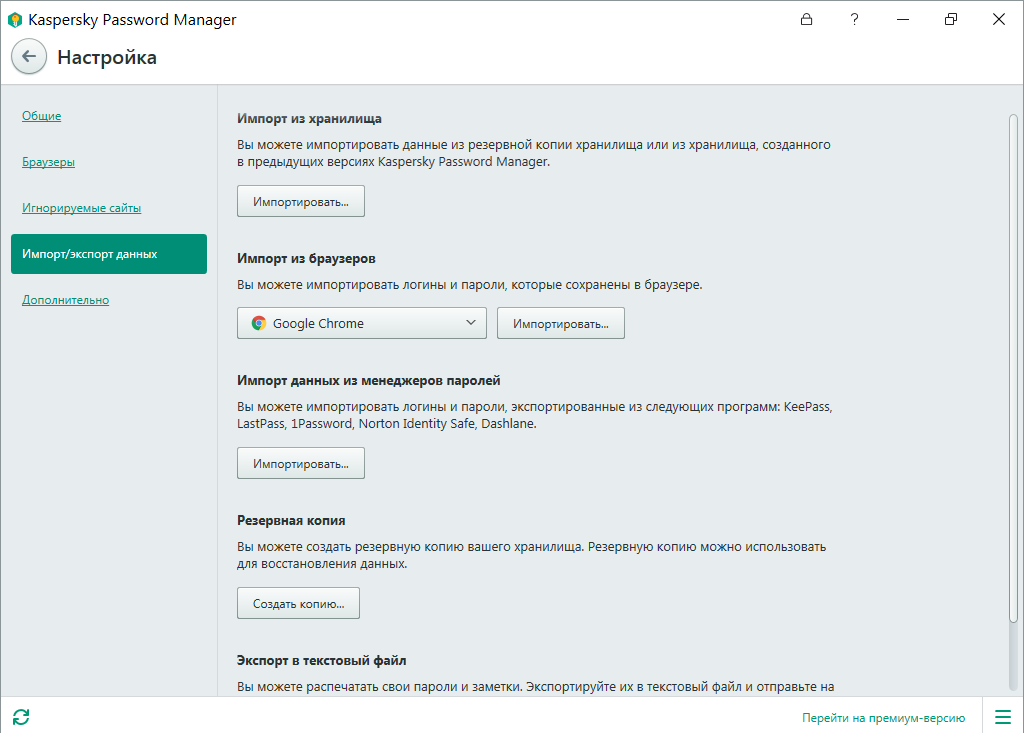Click the window restore button

[x=951, y=19]
